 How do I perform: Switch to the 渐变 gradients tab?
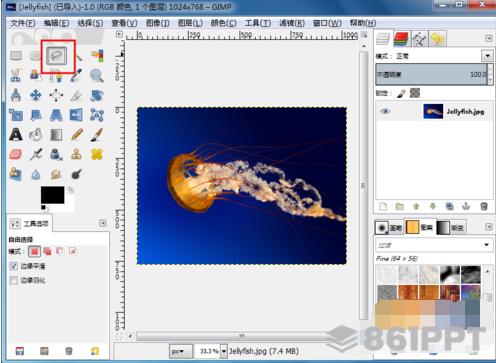coord(450,228)
